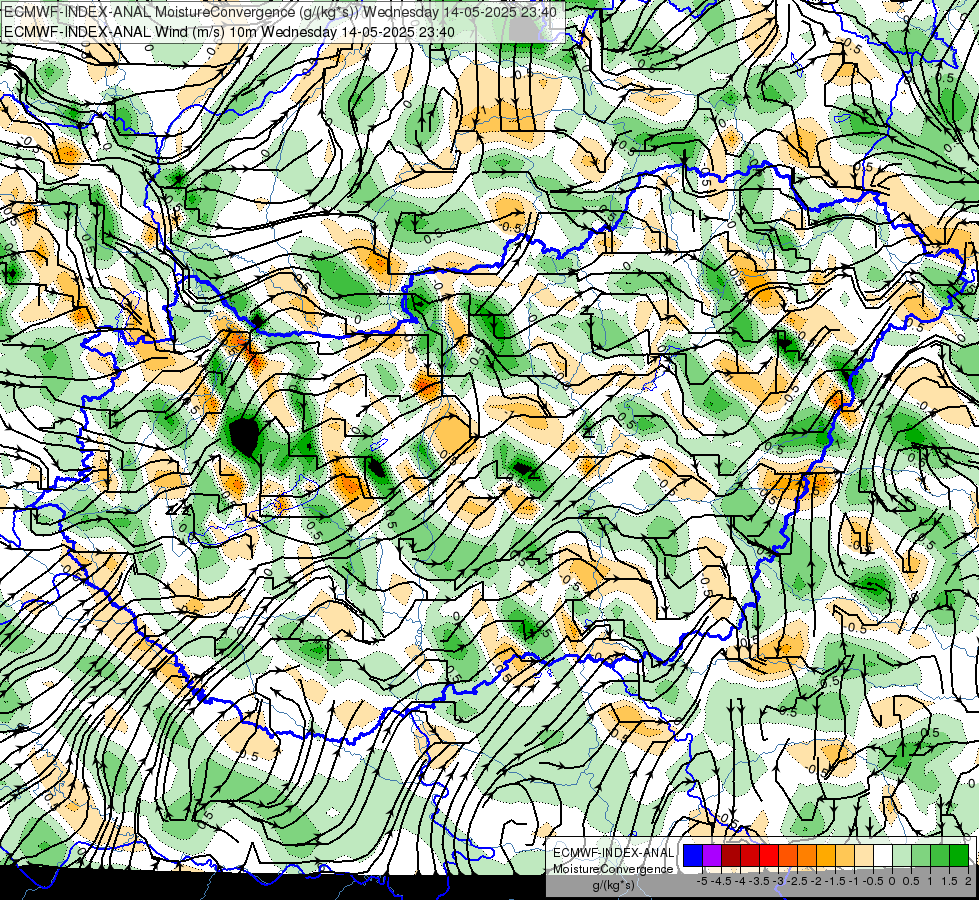Click the -1.5 tick label on legend scale
This screenshot has height=900, width=979.
click(x=835, y=881)
